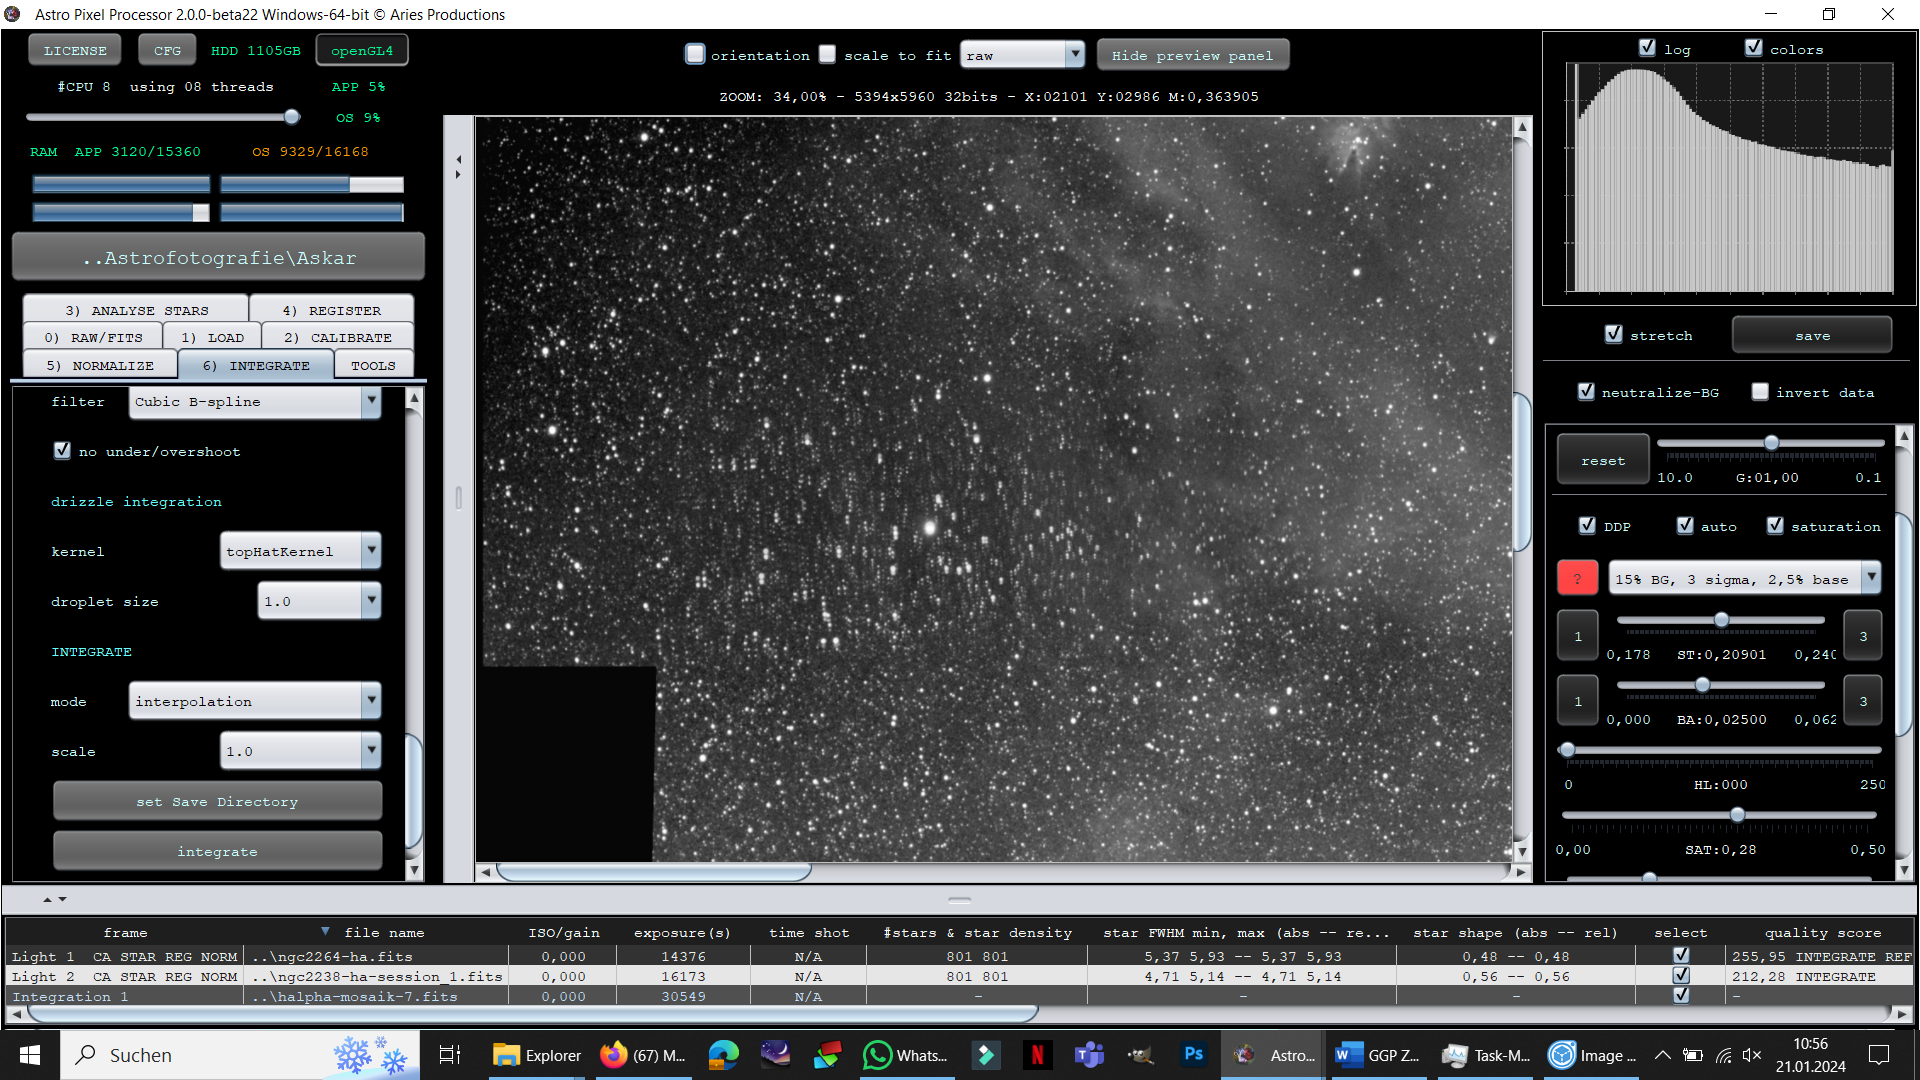Expand the interpolation mode dropdown
This screenshot has height=1080, width=1920.
[x=255, y=701]
